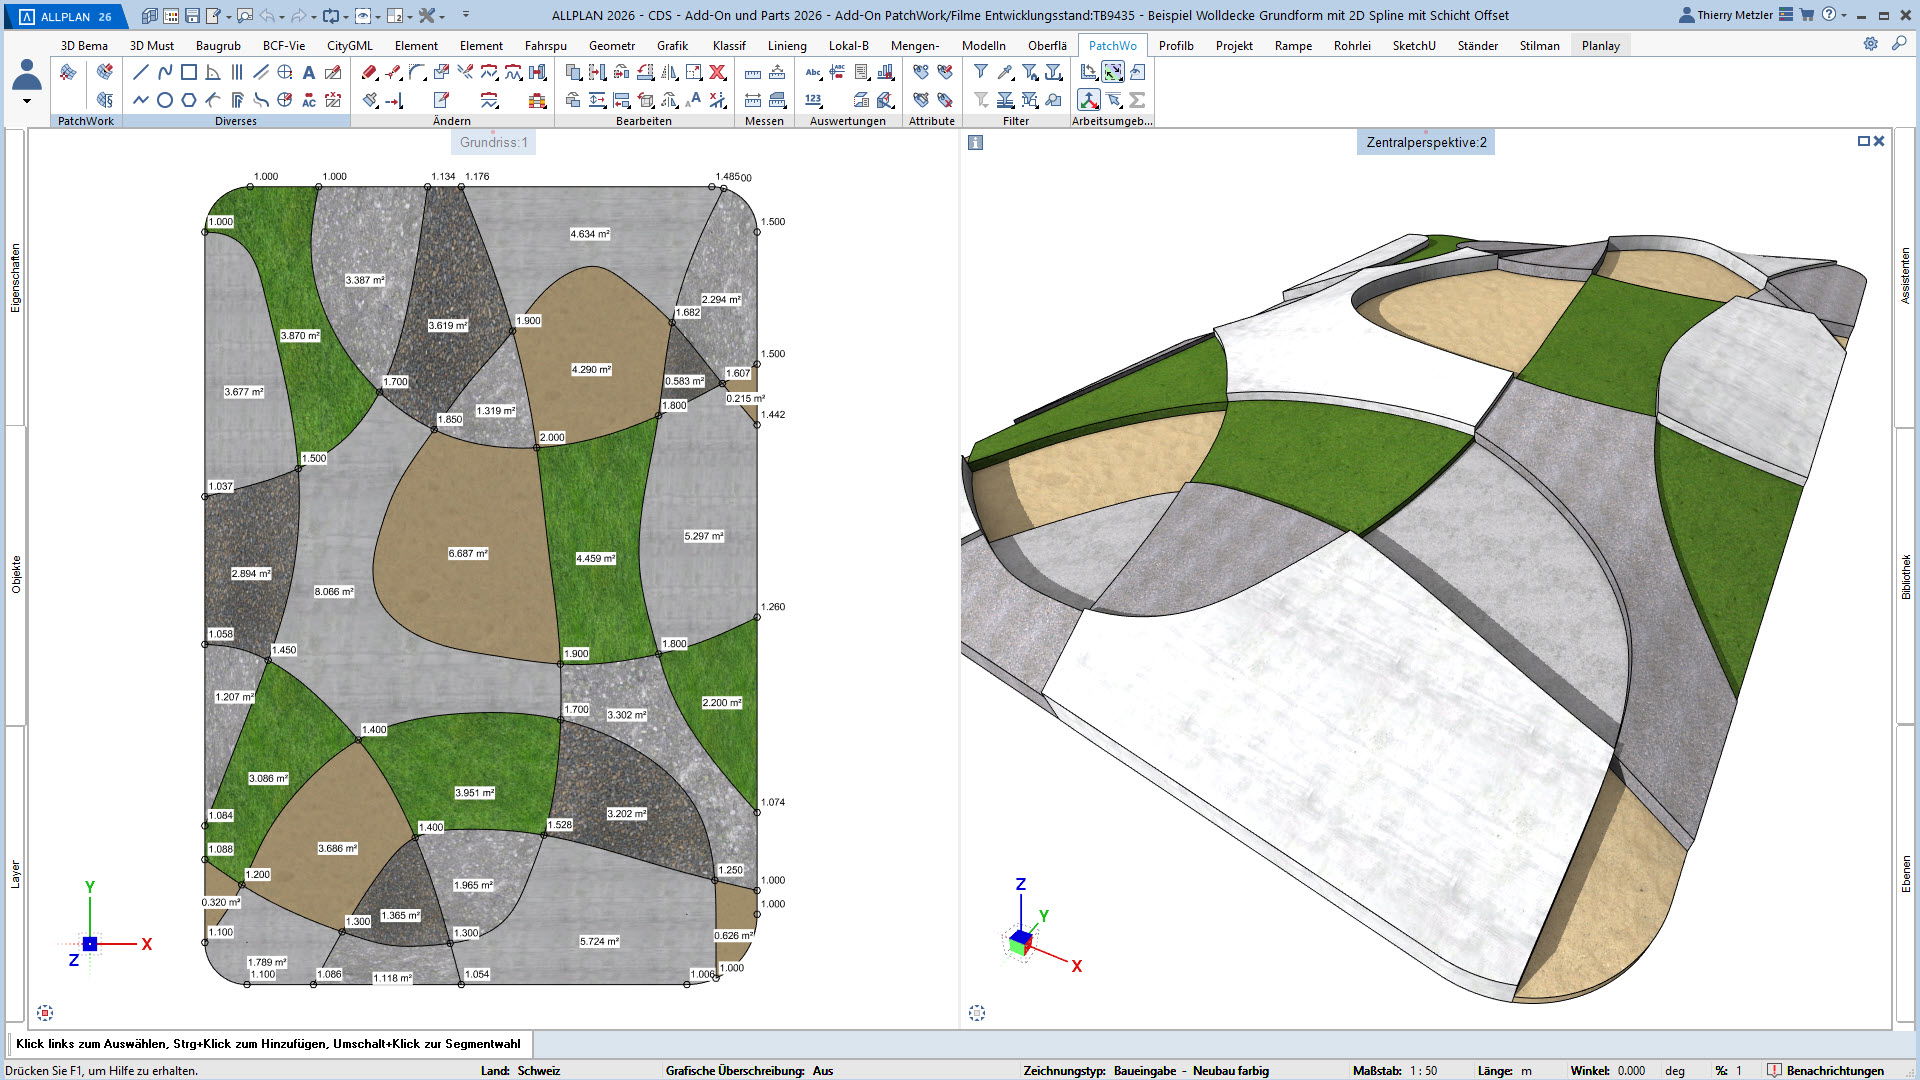Click the red X Delete tool
Viewport: 1920px width, 1080px height.
[x=718, y=72]
